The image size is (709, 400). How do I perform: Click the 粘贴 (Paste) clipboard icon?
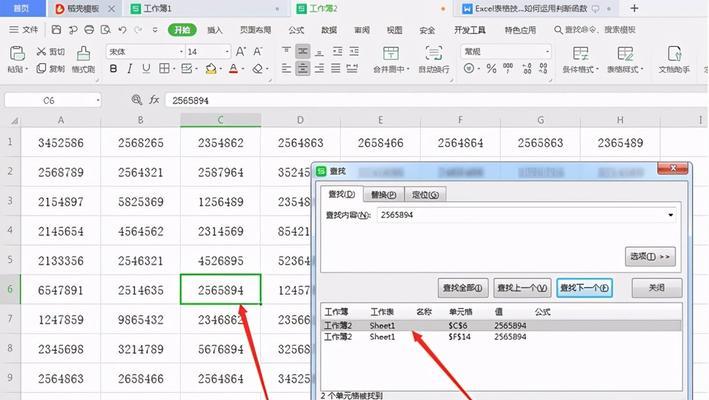click(17, 53)
